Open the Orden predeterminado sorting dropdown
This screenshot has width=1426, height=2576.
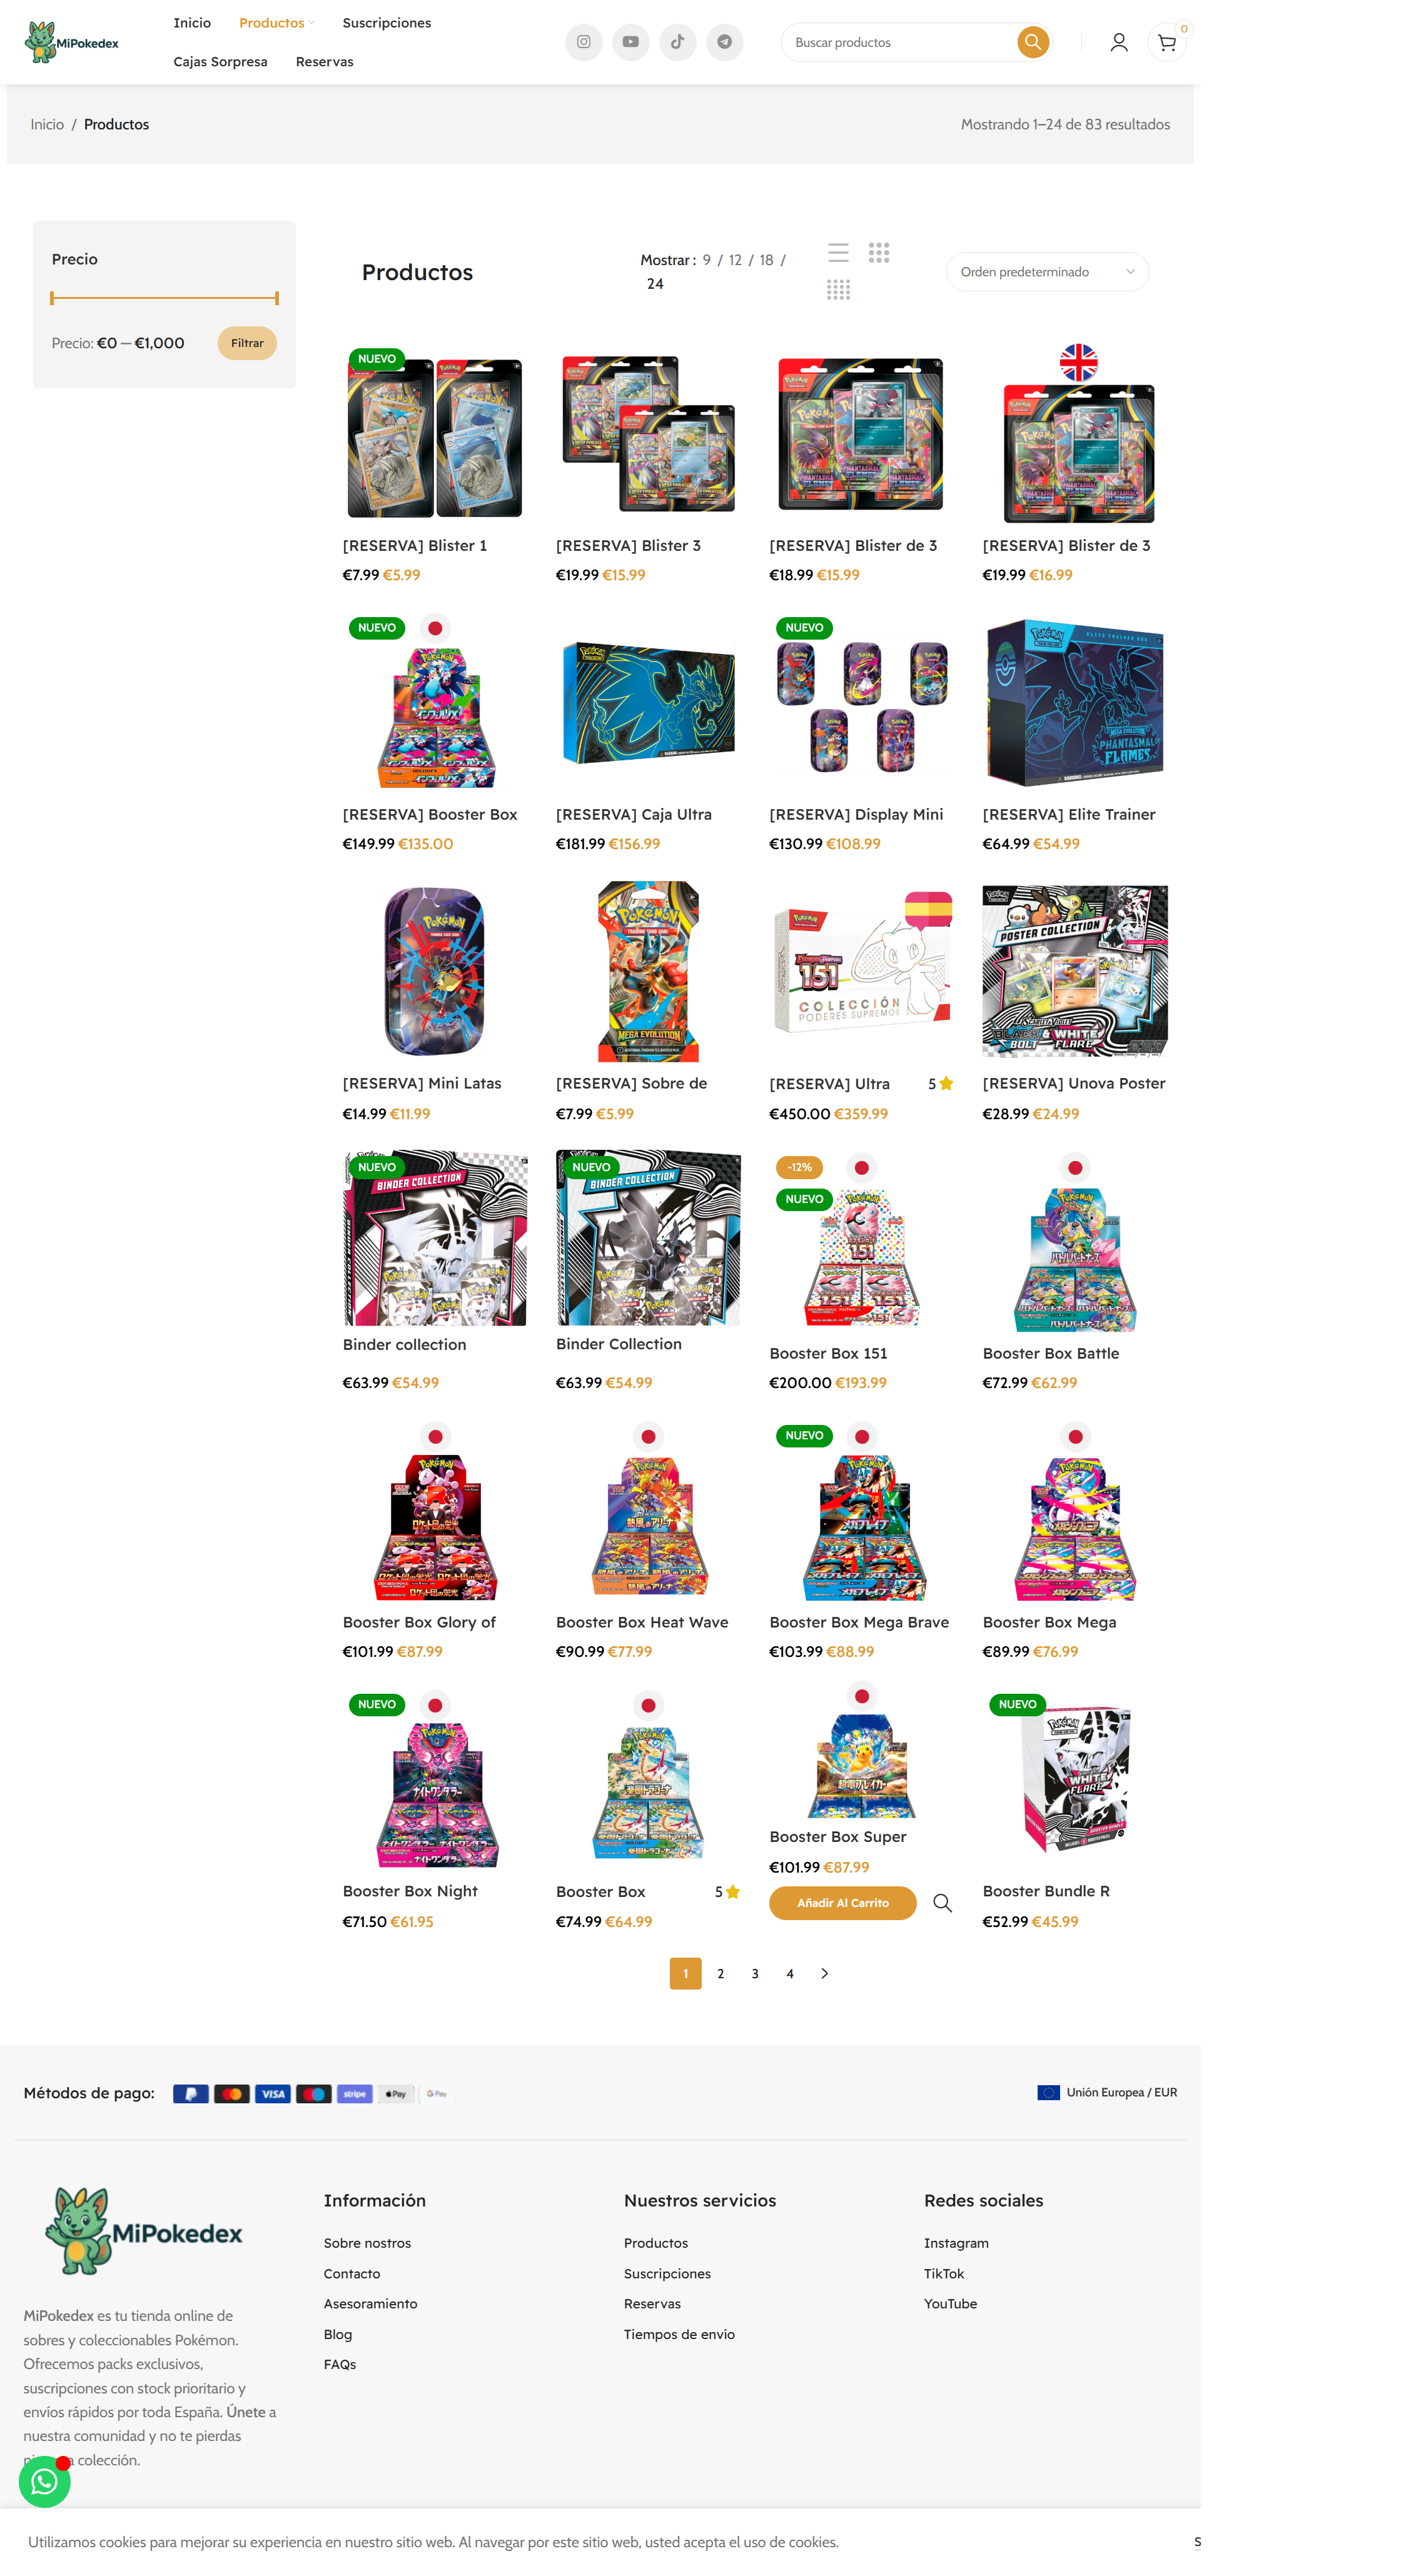coord(1047,272)
